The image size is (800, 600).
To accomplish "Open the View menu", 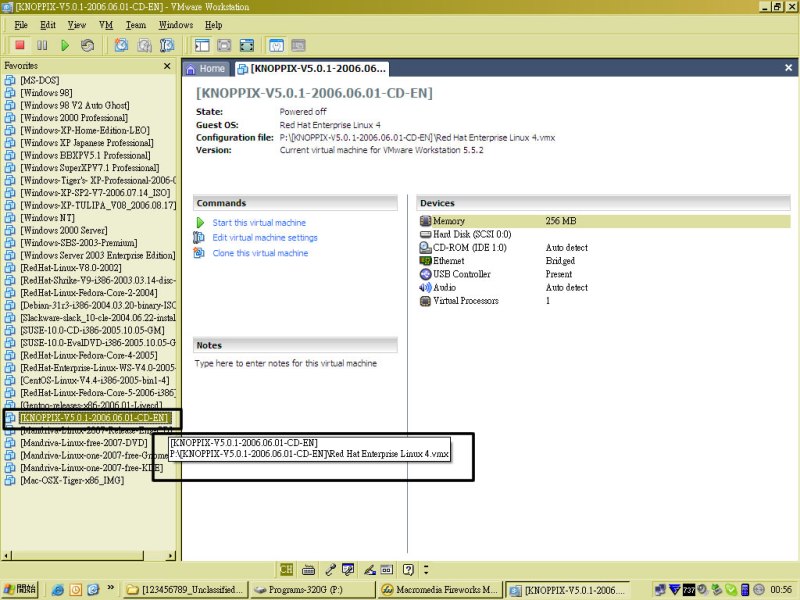I will (x=77, y=25).
